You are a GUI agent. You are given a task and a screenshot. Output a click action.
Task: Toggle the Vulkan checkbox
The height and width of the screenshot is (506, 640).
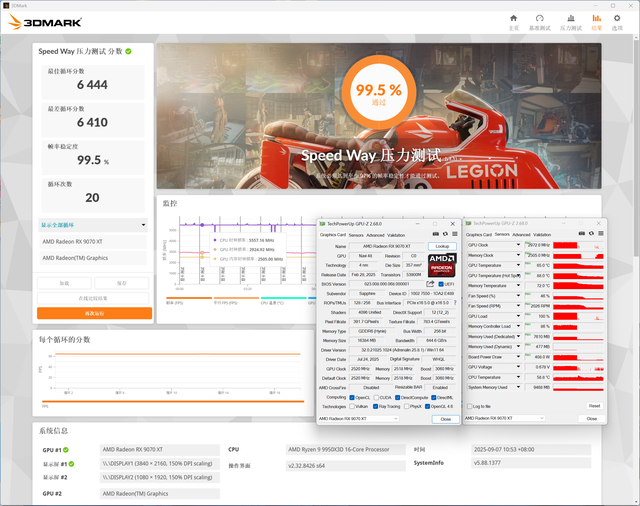coord(352,406)
